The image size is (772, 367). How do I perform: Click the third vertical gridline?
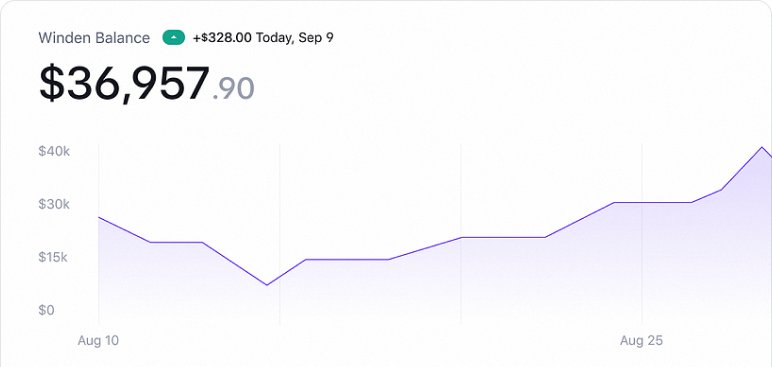(x=461, y=234)
